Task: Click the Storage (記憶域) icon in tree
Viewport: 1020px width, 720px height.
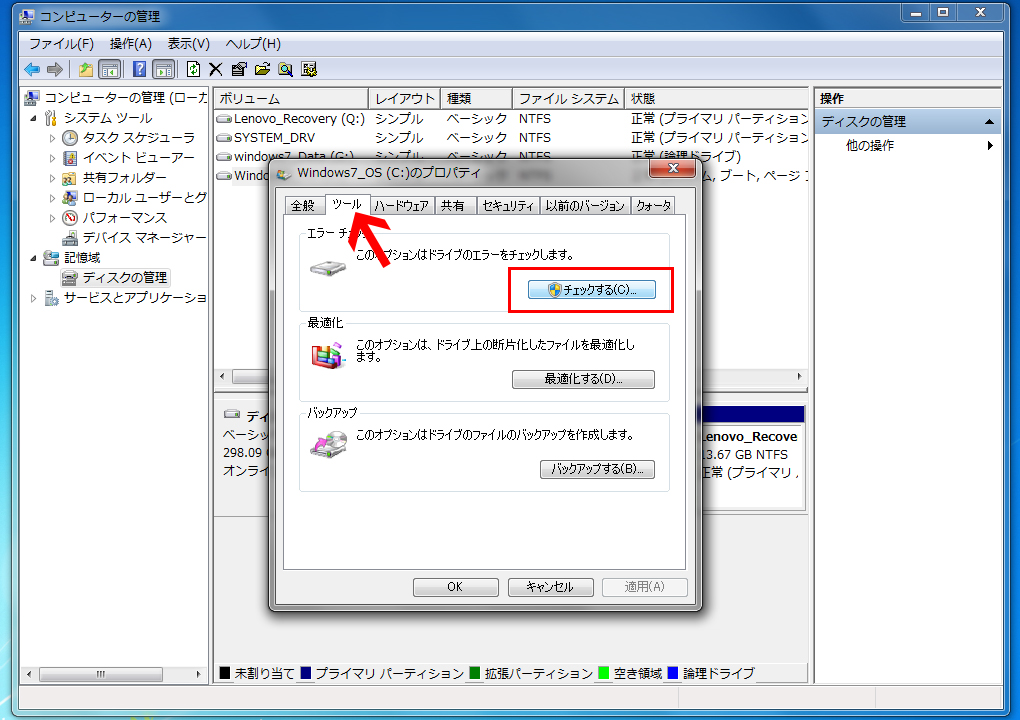Action: (x=51, y=258)
